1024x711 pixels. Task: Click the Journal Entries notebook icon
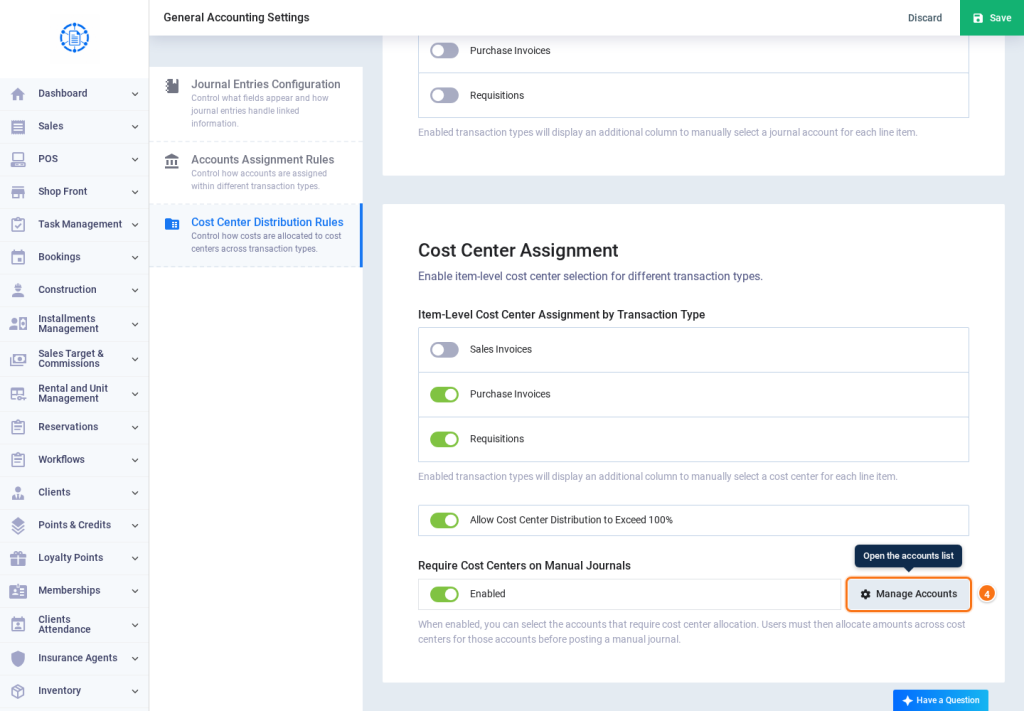point(172,86)
